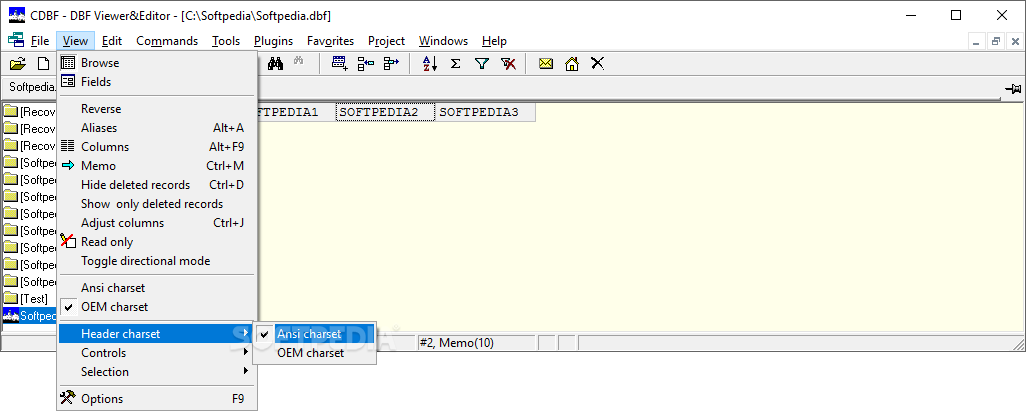Click the CDBF app icon in title bar
The width and height of the screenshot is (1026, 411).
17,14
